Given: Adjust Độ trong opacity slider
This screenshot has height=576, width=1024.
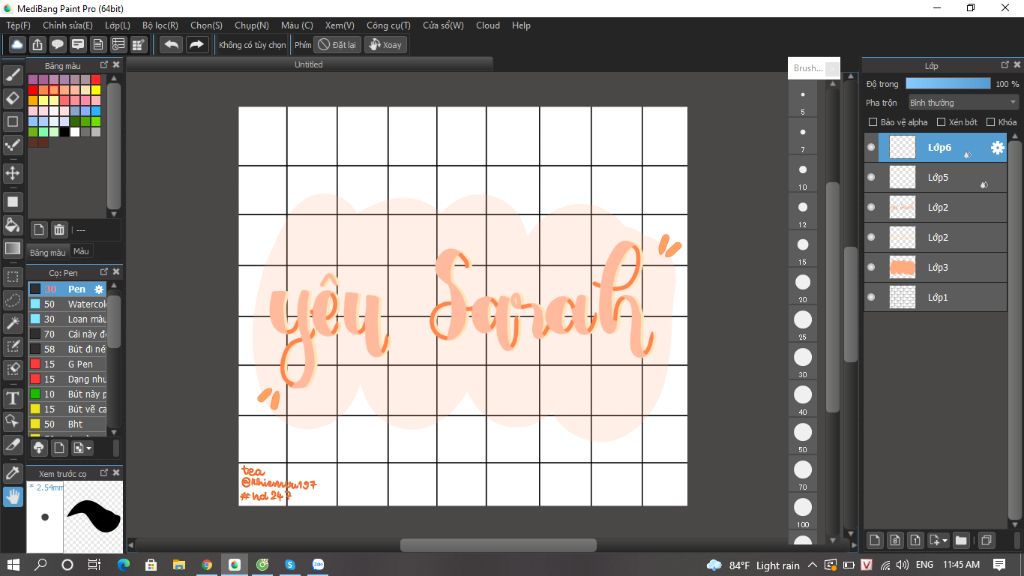Looking at the screenshot, I should tap(948, 84).
